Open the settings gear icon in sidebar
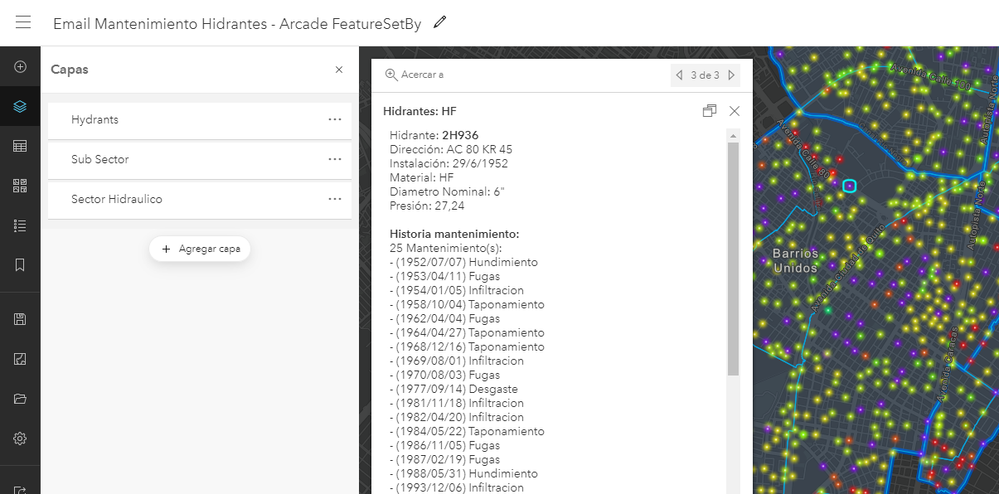Screen dimensions: 999x494 pyautogui.click(x=20, y=438)
